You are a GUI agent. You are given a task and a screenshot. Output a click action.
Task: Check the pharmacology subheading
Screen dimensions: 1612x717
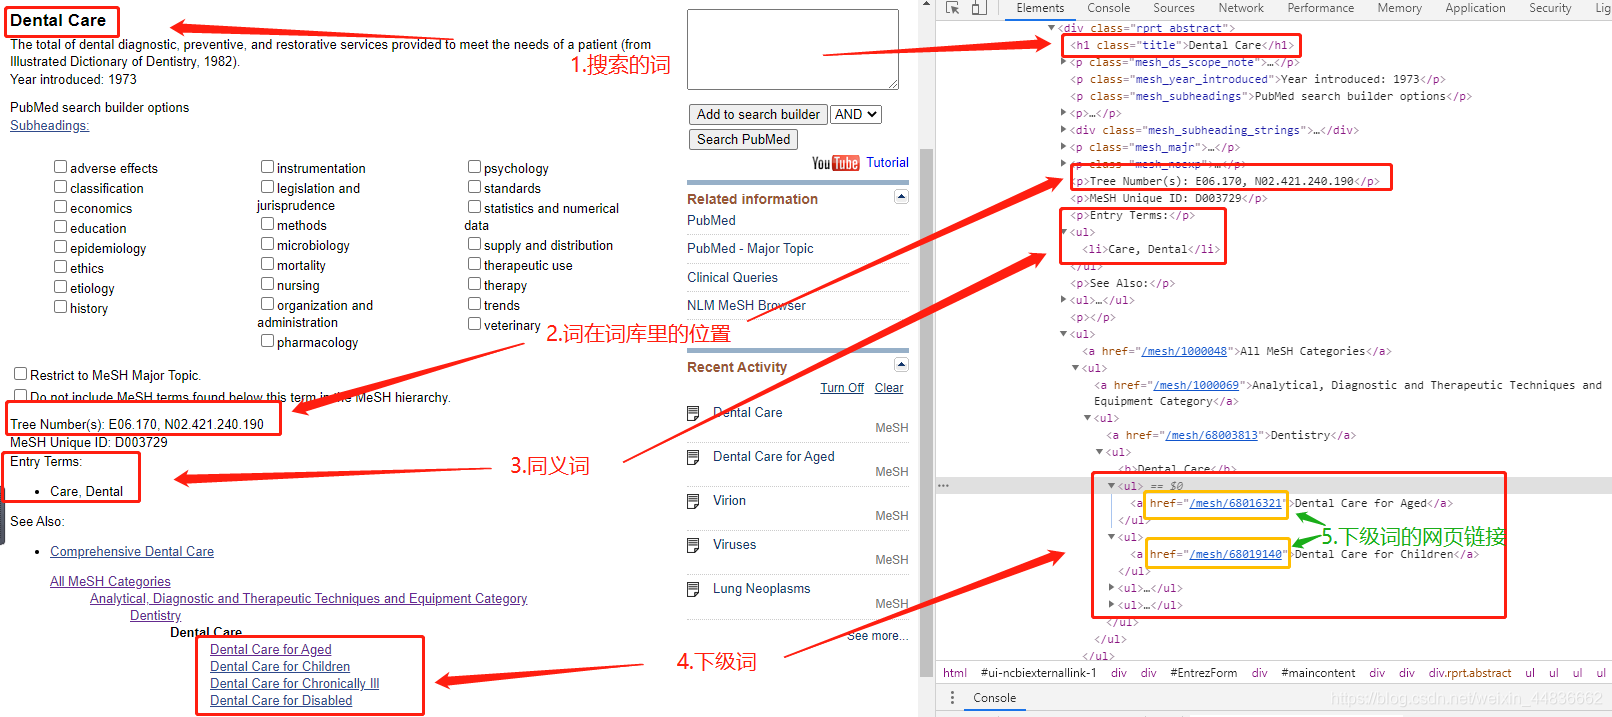click(268, 341)
